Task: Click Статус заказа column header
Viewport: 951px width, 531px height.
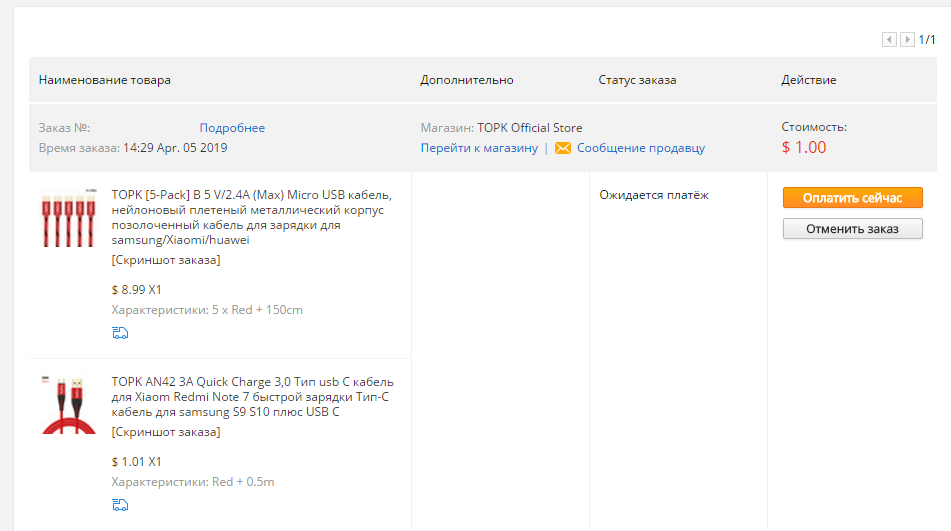Action: pos(637,80)
